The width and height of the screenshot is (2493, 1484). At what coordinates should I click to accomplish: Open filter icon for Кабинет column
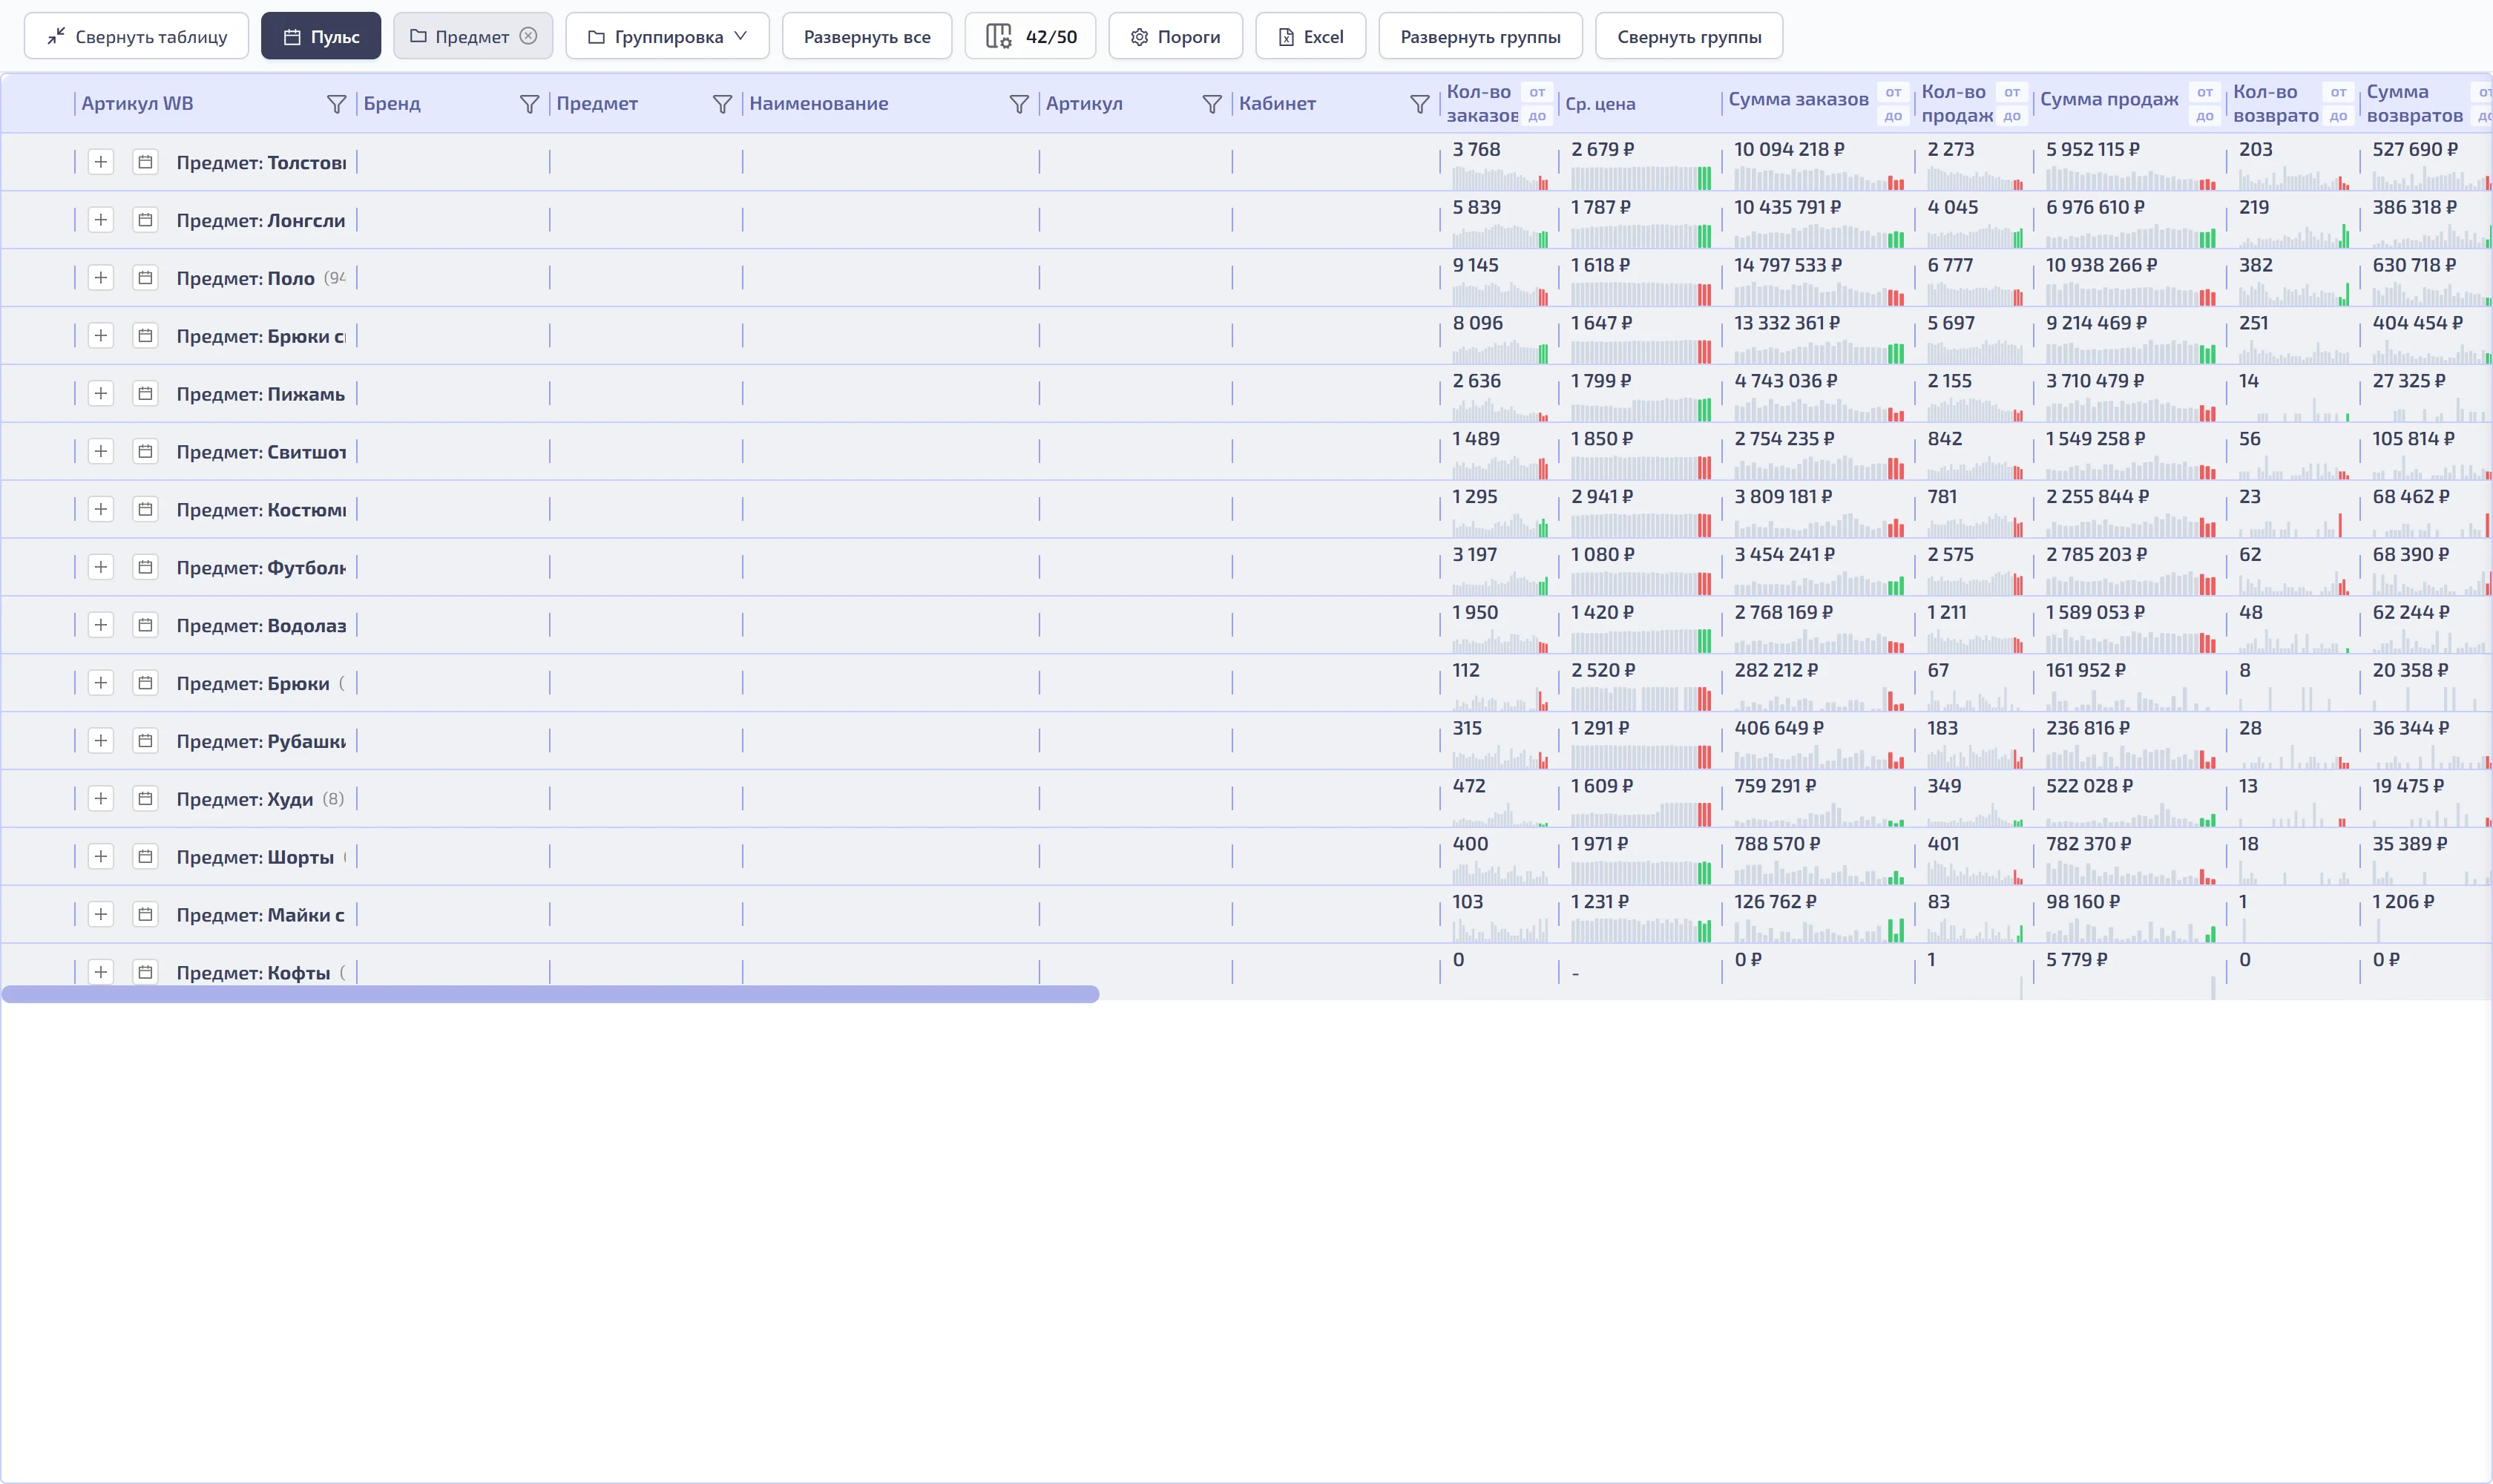[1419, 104]
